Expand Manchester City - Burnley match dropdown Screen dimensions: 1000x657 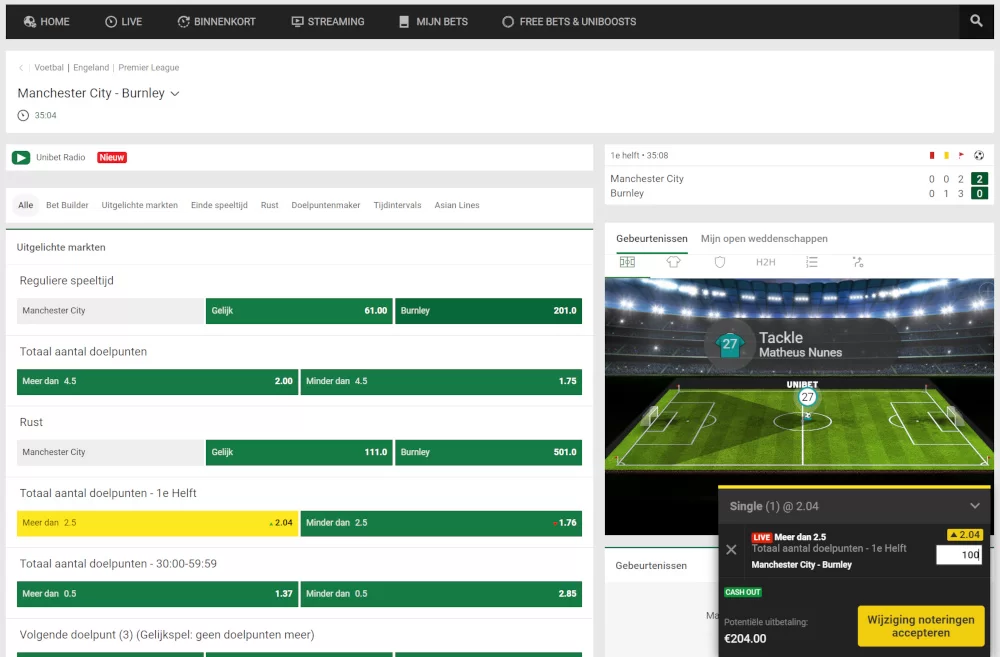[x=175, y=94]
